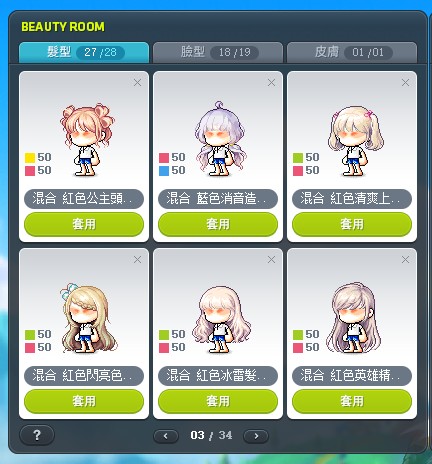Screen dimensions: 432x464
Task: Click the 混合 紅色閃亮色 name label
Action: coord(84,376)
